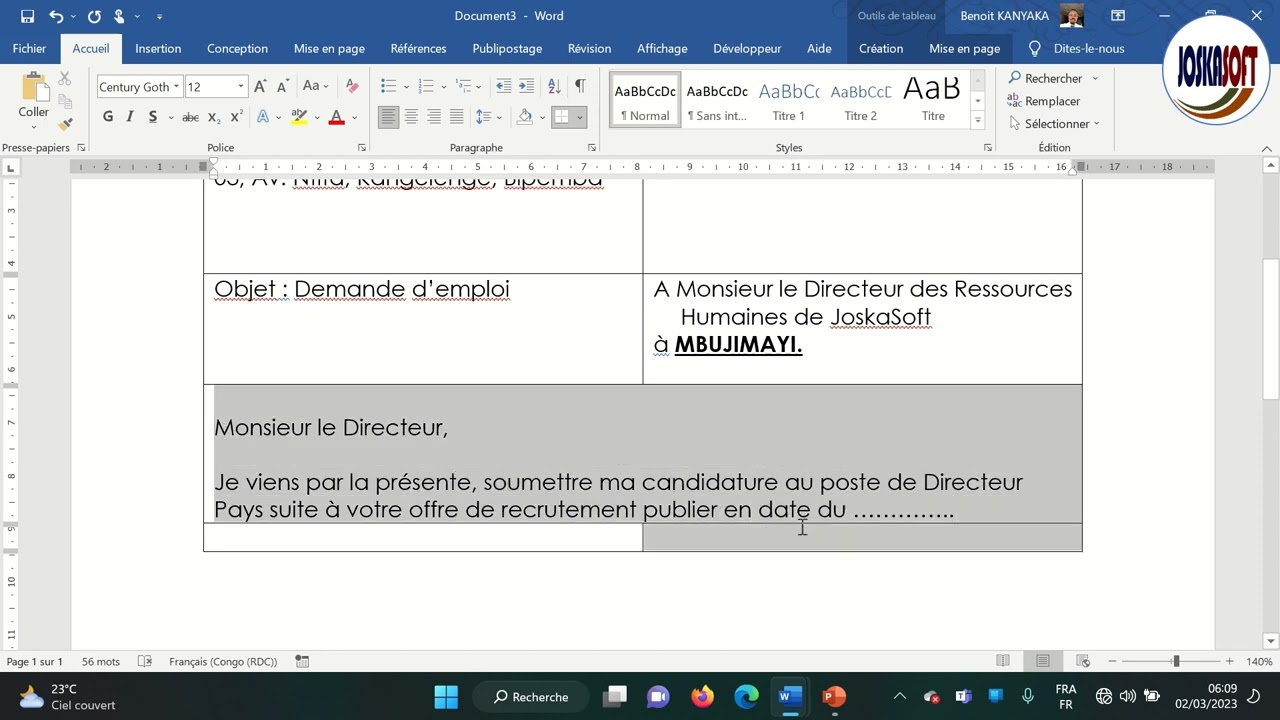Image resolution: width=1280 pixels, height=720 pixels.
Task: Open the Fichier tab
Action: (29, 48)
